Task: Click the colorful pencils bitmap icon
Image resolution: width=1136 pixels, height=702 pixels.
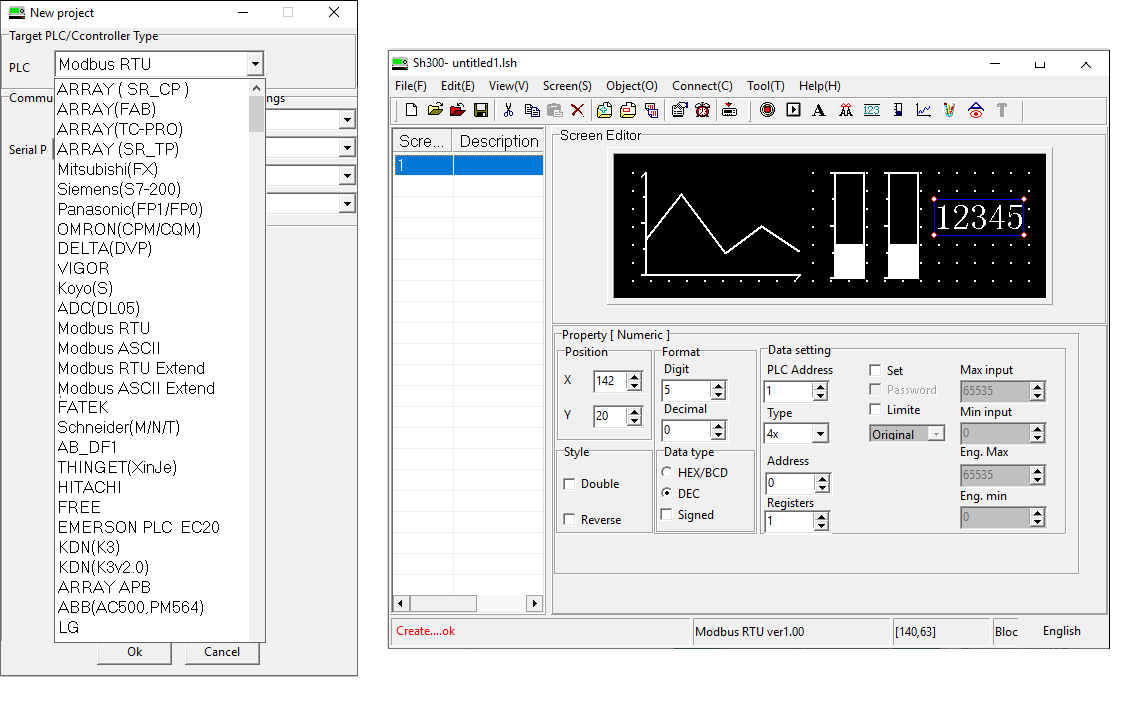Action: click(x=949, y=110)
